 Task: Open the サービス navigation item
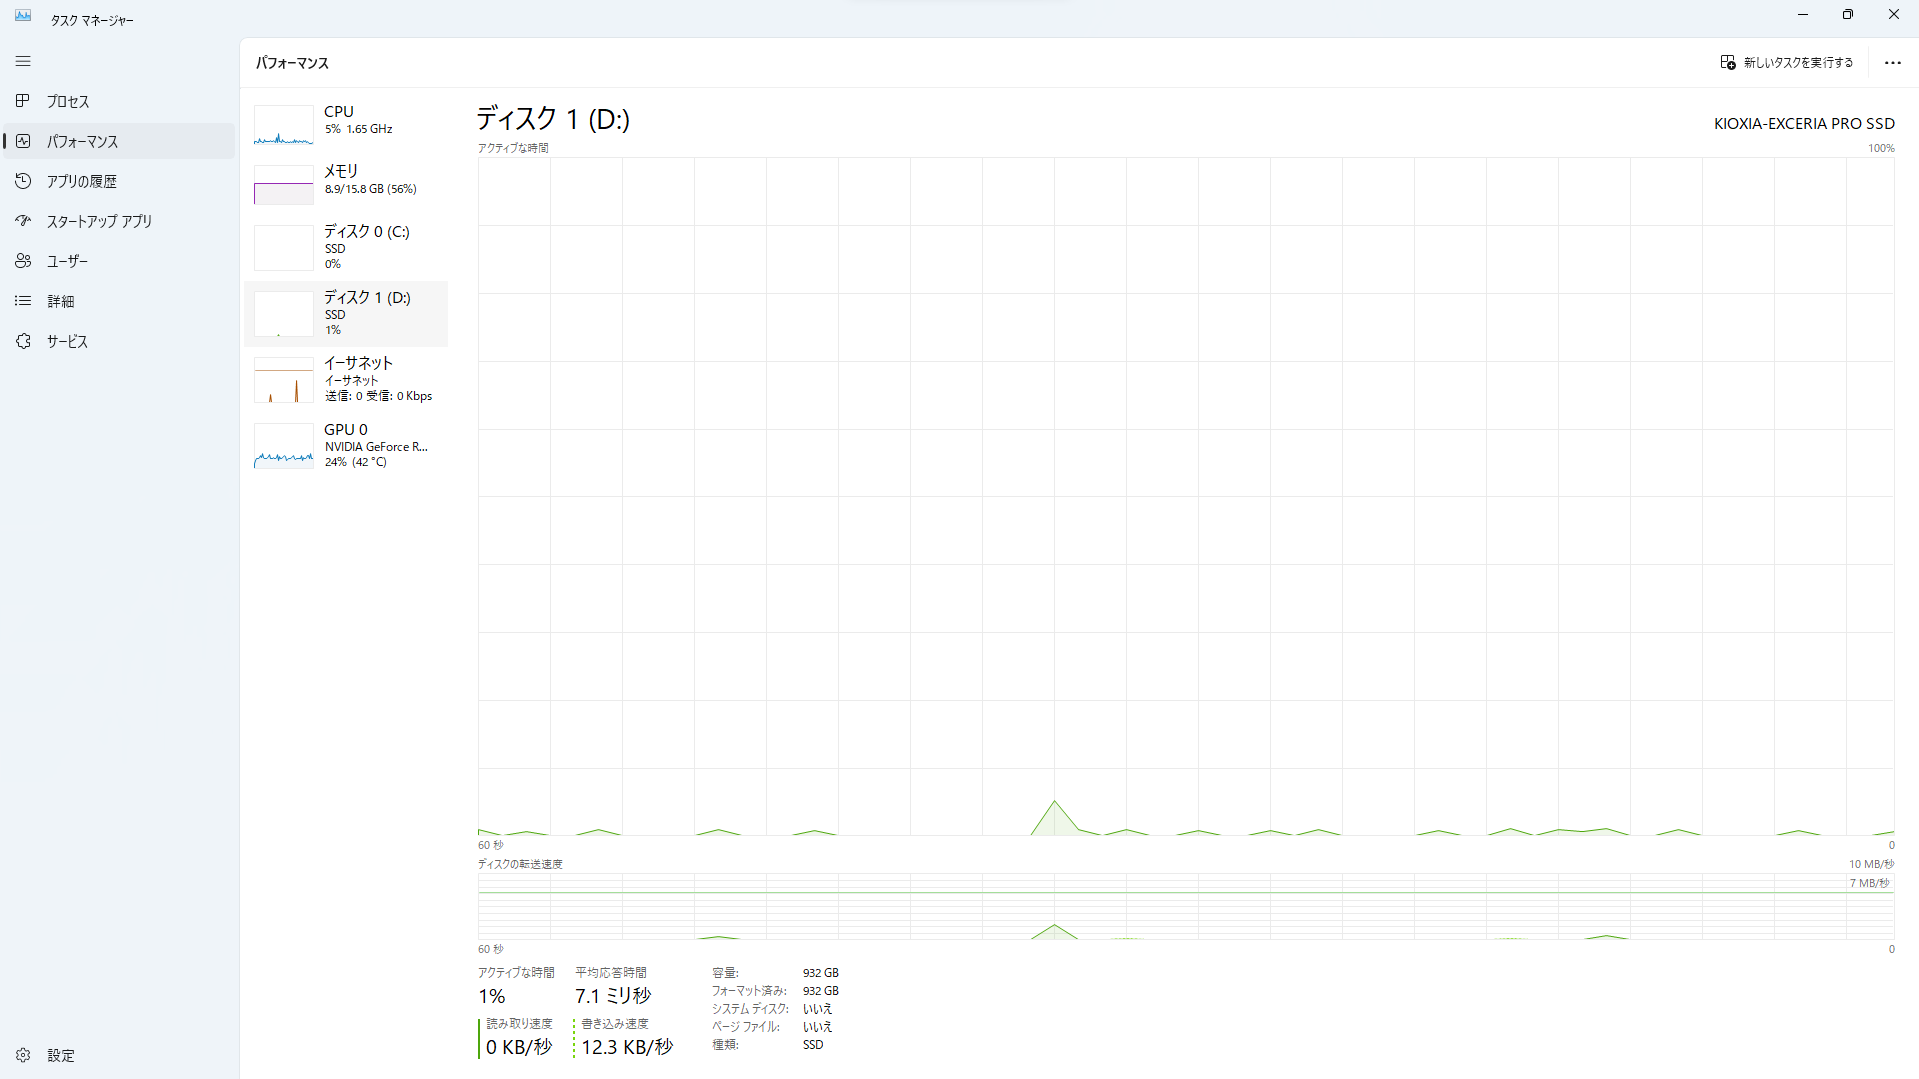pos(119,341)
